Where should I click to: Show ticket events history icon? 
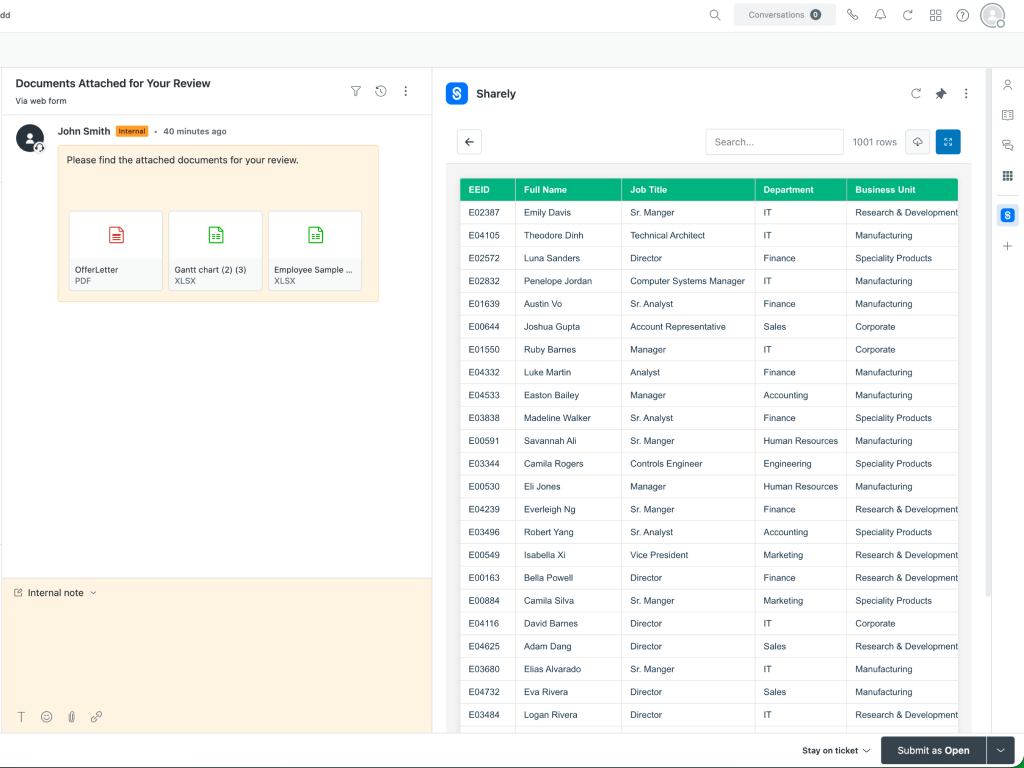click(381, 91)
